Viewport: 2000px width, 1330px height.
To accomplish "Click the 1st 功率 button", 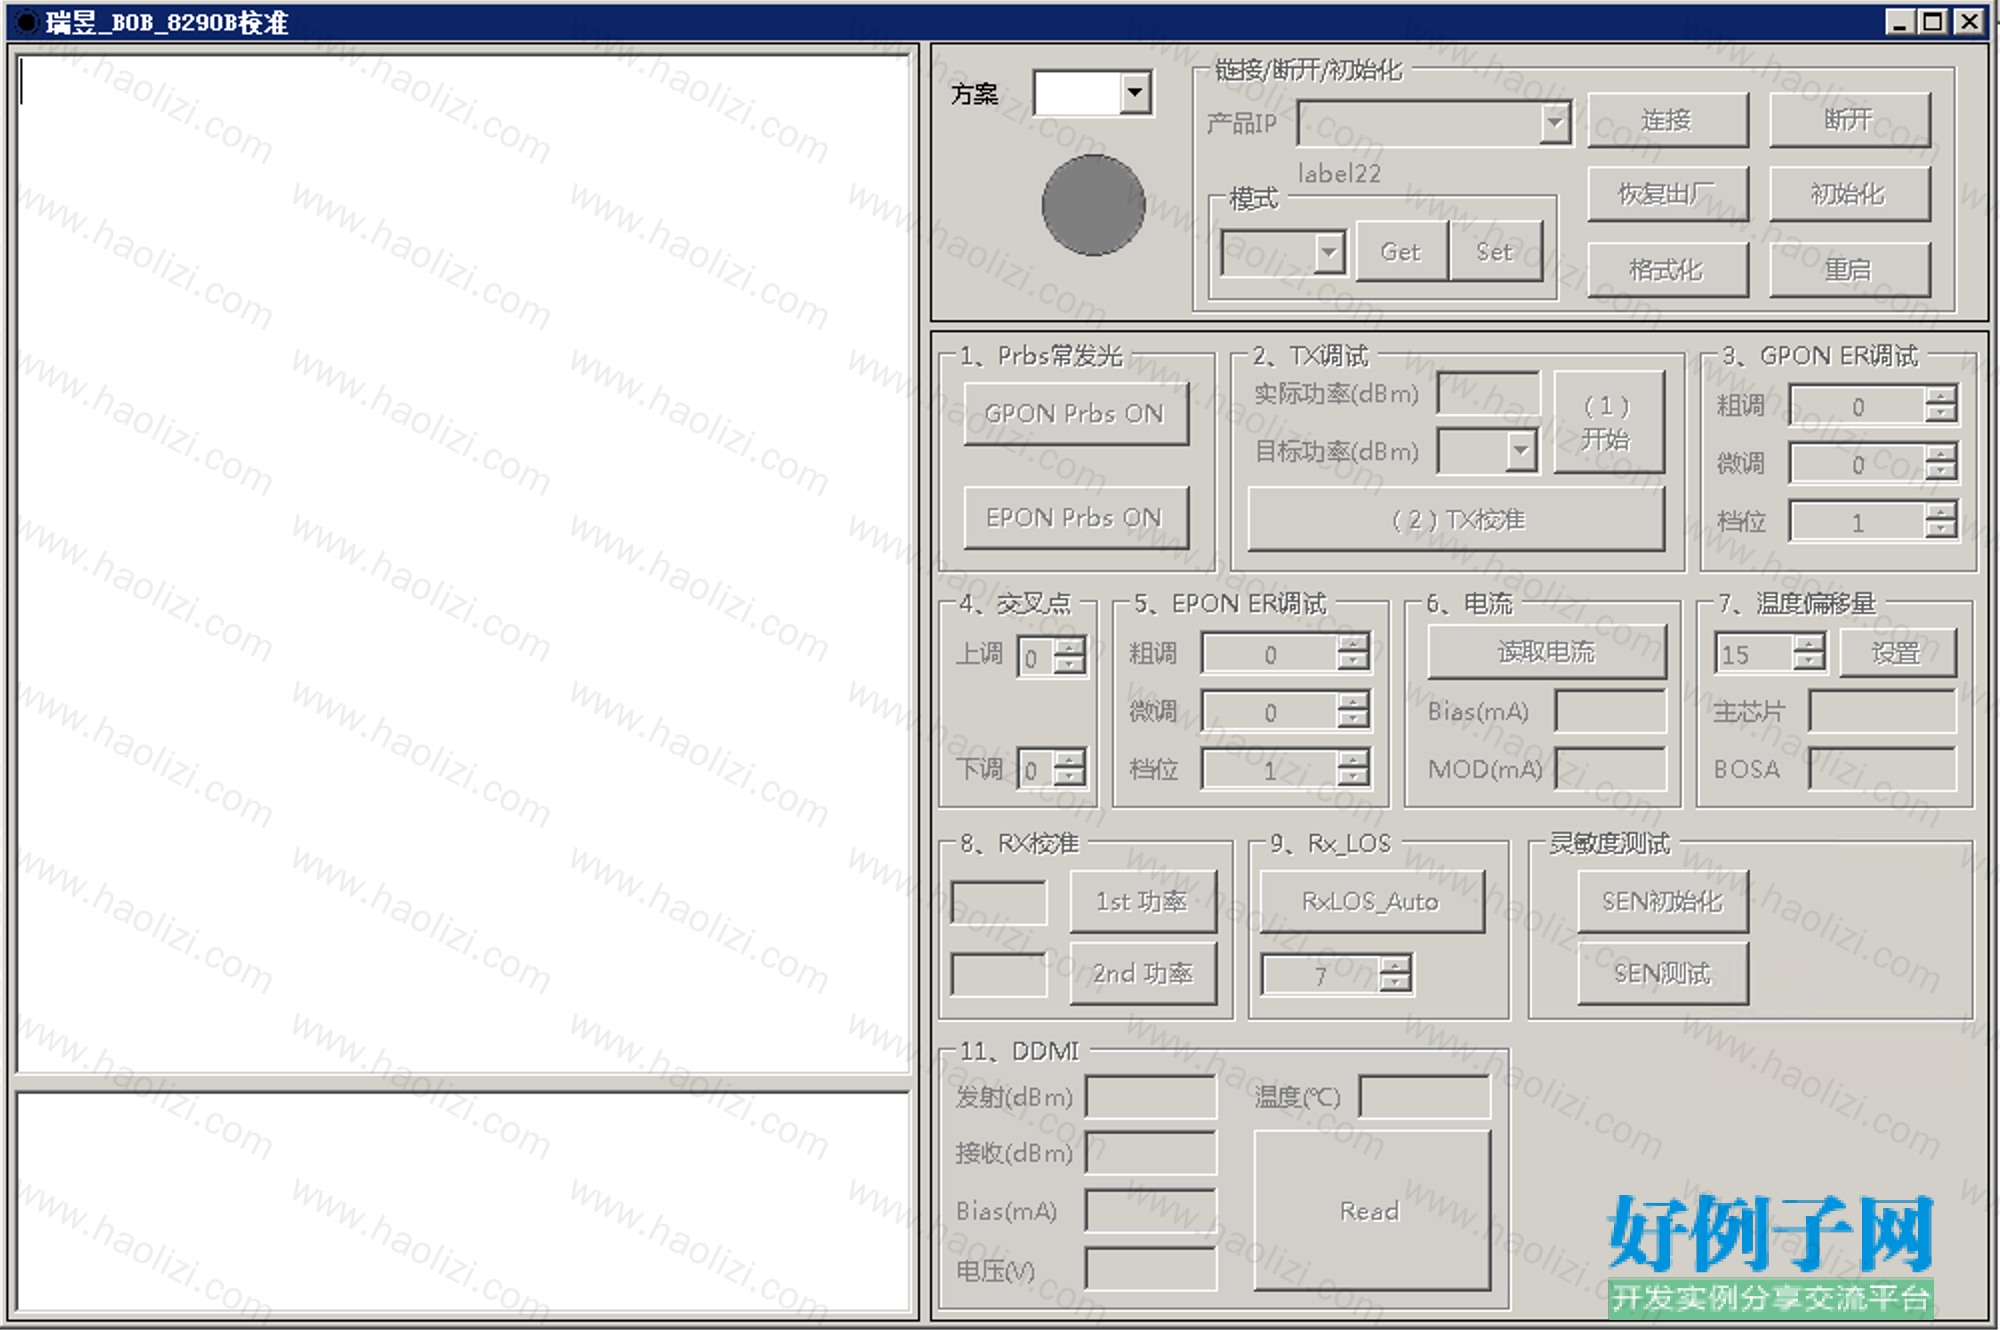I will pyautogui.click(x=1143, y=901).
